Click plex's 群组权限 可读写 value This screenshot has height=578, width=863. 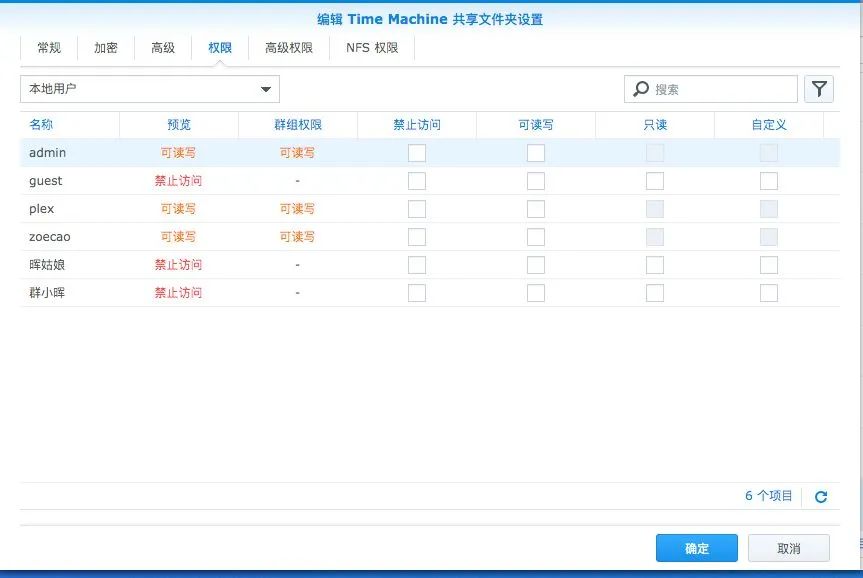pos(297,209)
